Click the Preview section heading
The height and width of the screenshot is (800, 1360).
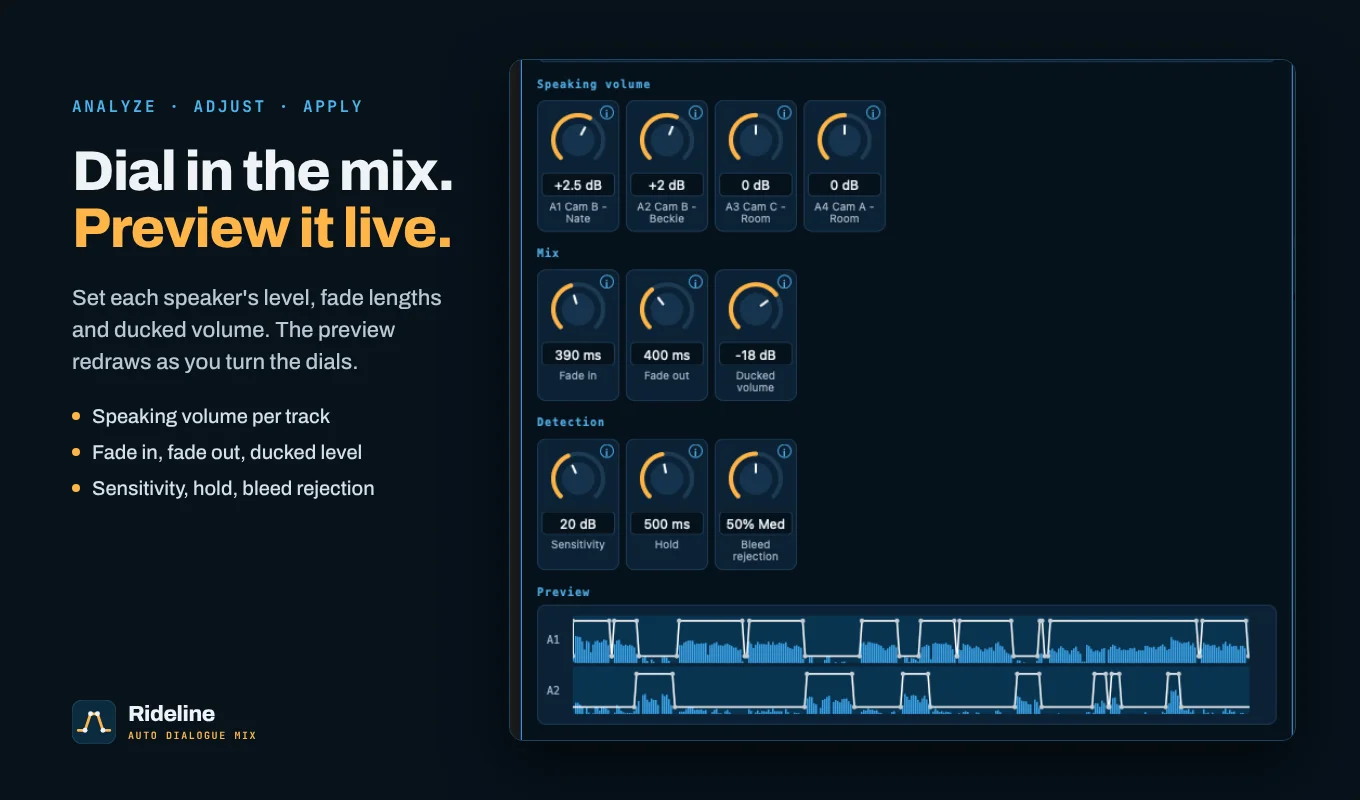[x=563, y=592]
